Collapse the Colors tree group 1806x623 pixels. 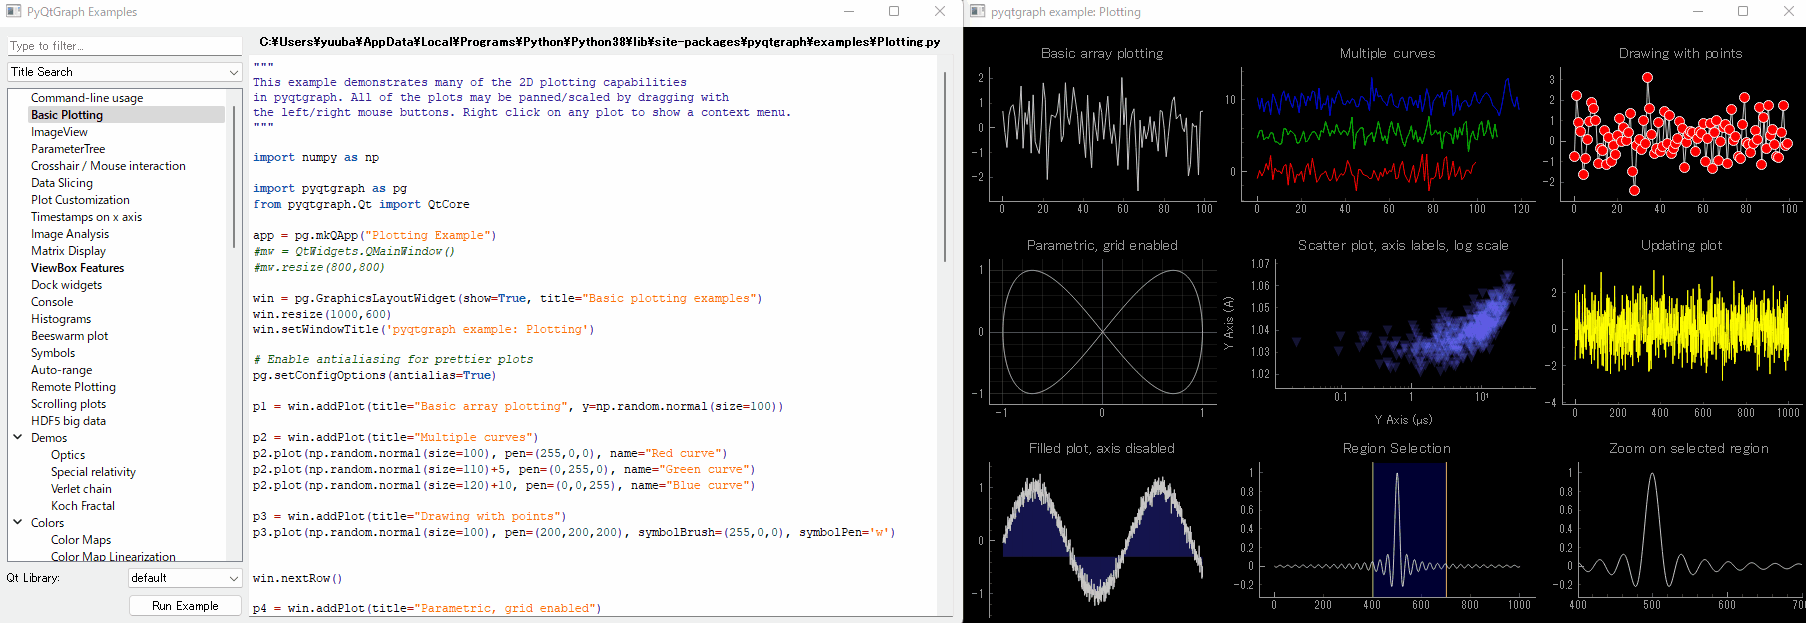click(x=17, y=522)
